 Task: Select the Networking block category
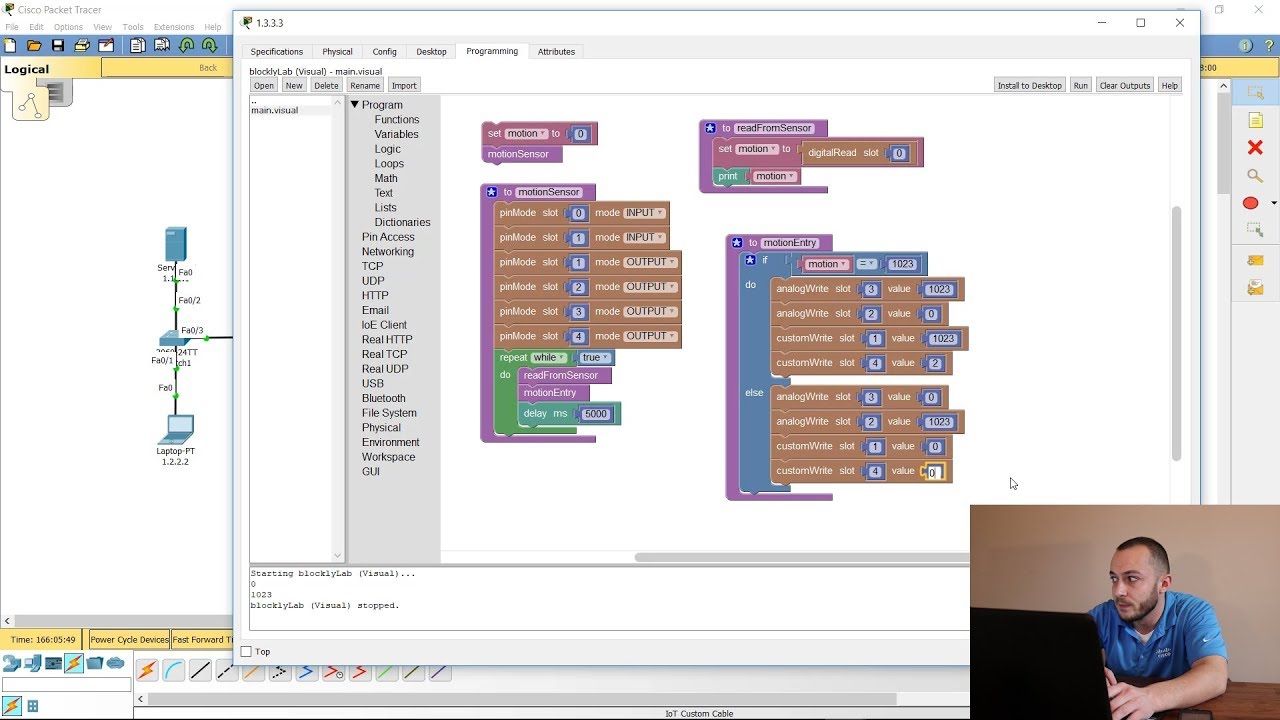pos(388,252)
